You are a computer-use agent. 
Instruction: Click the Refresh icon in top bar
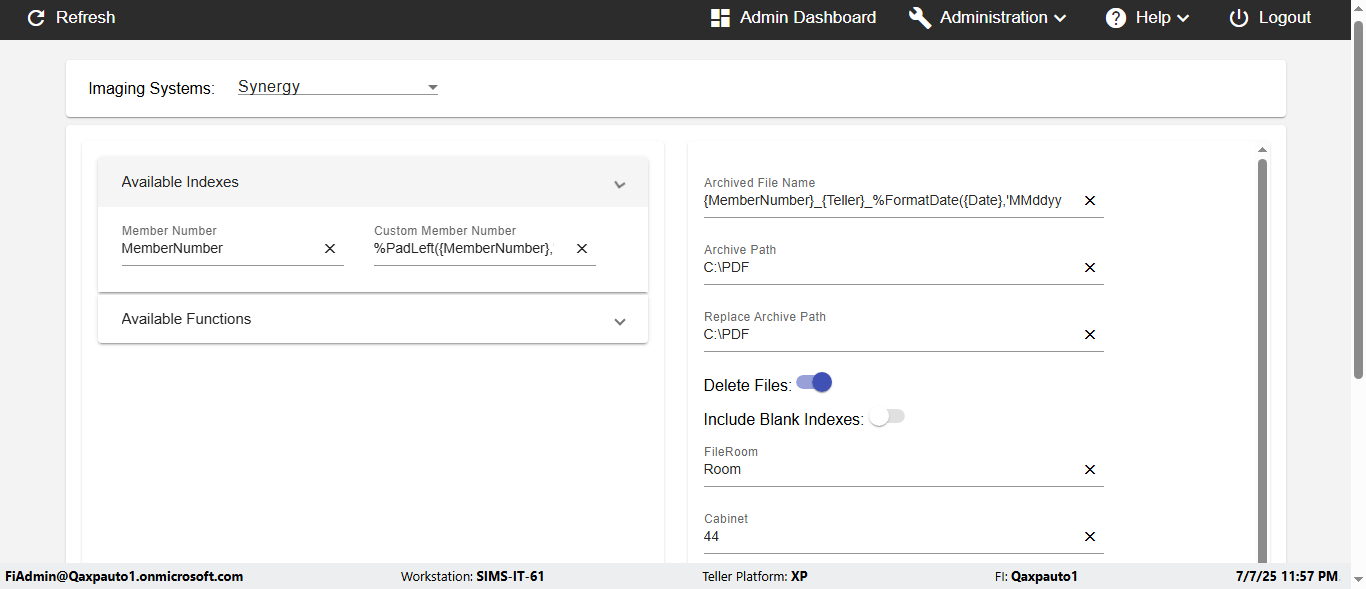pos(36,18)
